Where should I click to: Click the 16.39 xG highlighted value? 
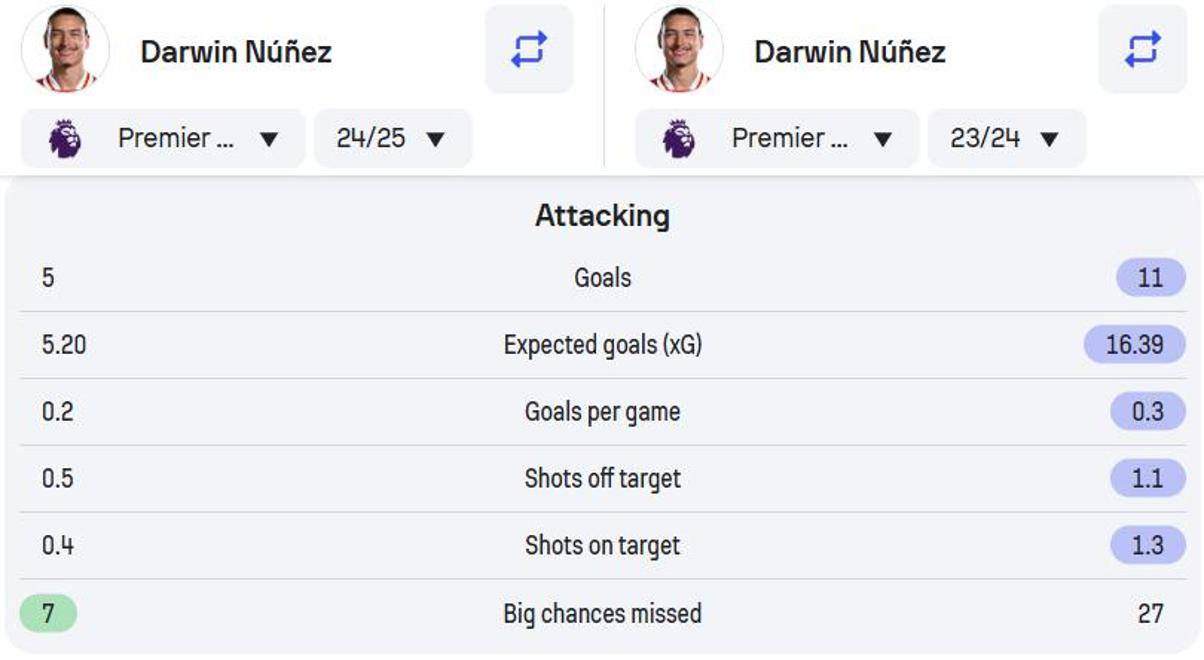click(1135, 344)
